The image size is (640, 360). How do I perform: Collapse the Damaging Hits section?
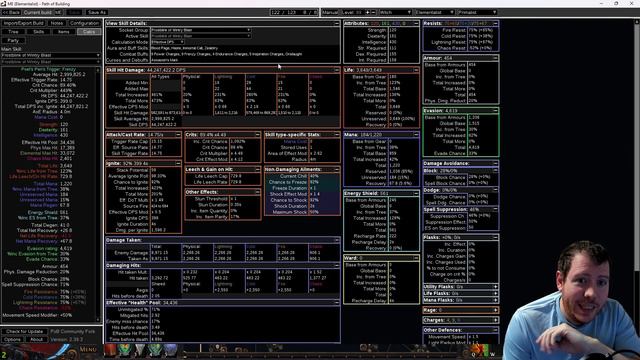pos(336,265)
